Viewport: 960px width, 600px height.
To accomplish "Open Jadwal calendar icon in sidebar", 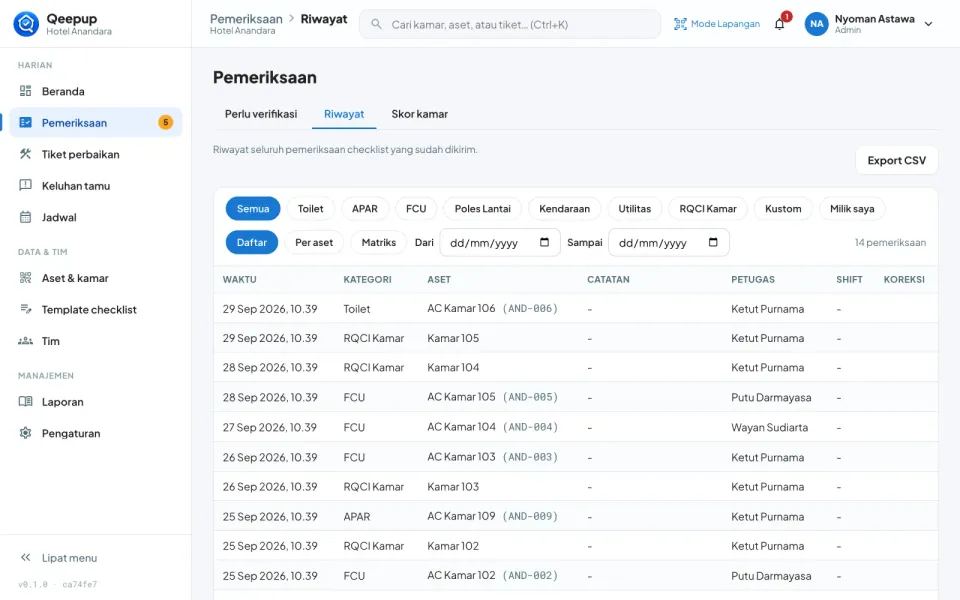I will click(25, 217).
